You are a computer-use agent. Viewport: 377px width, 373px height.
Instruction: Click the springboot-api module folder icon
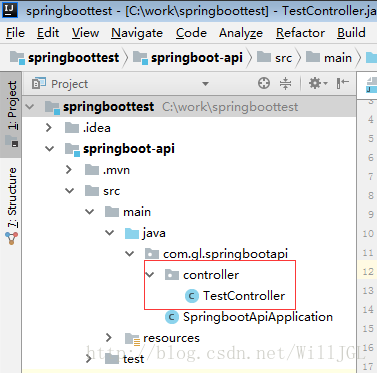click(72, 149)
